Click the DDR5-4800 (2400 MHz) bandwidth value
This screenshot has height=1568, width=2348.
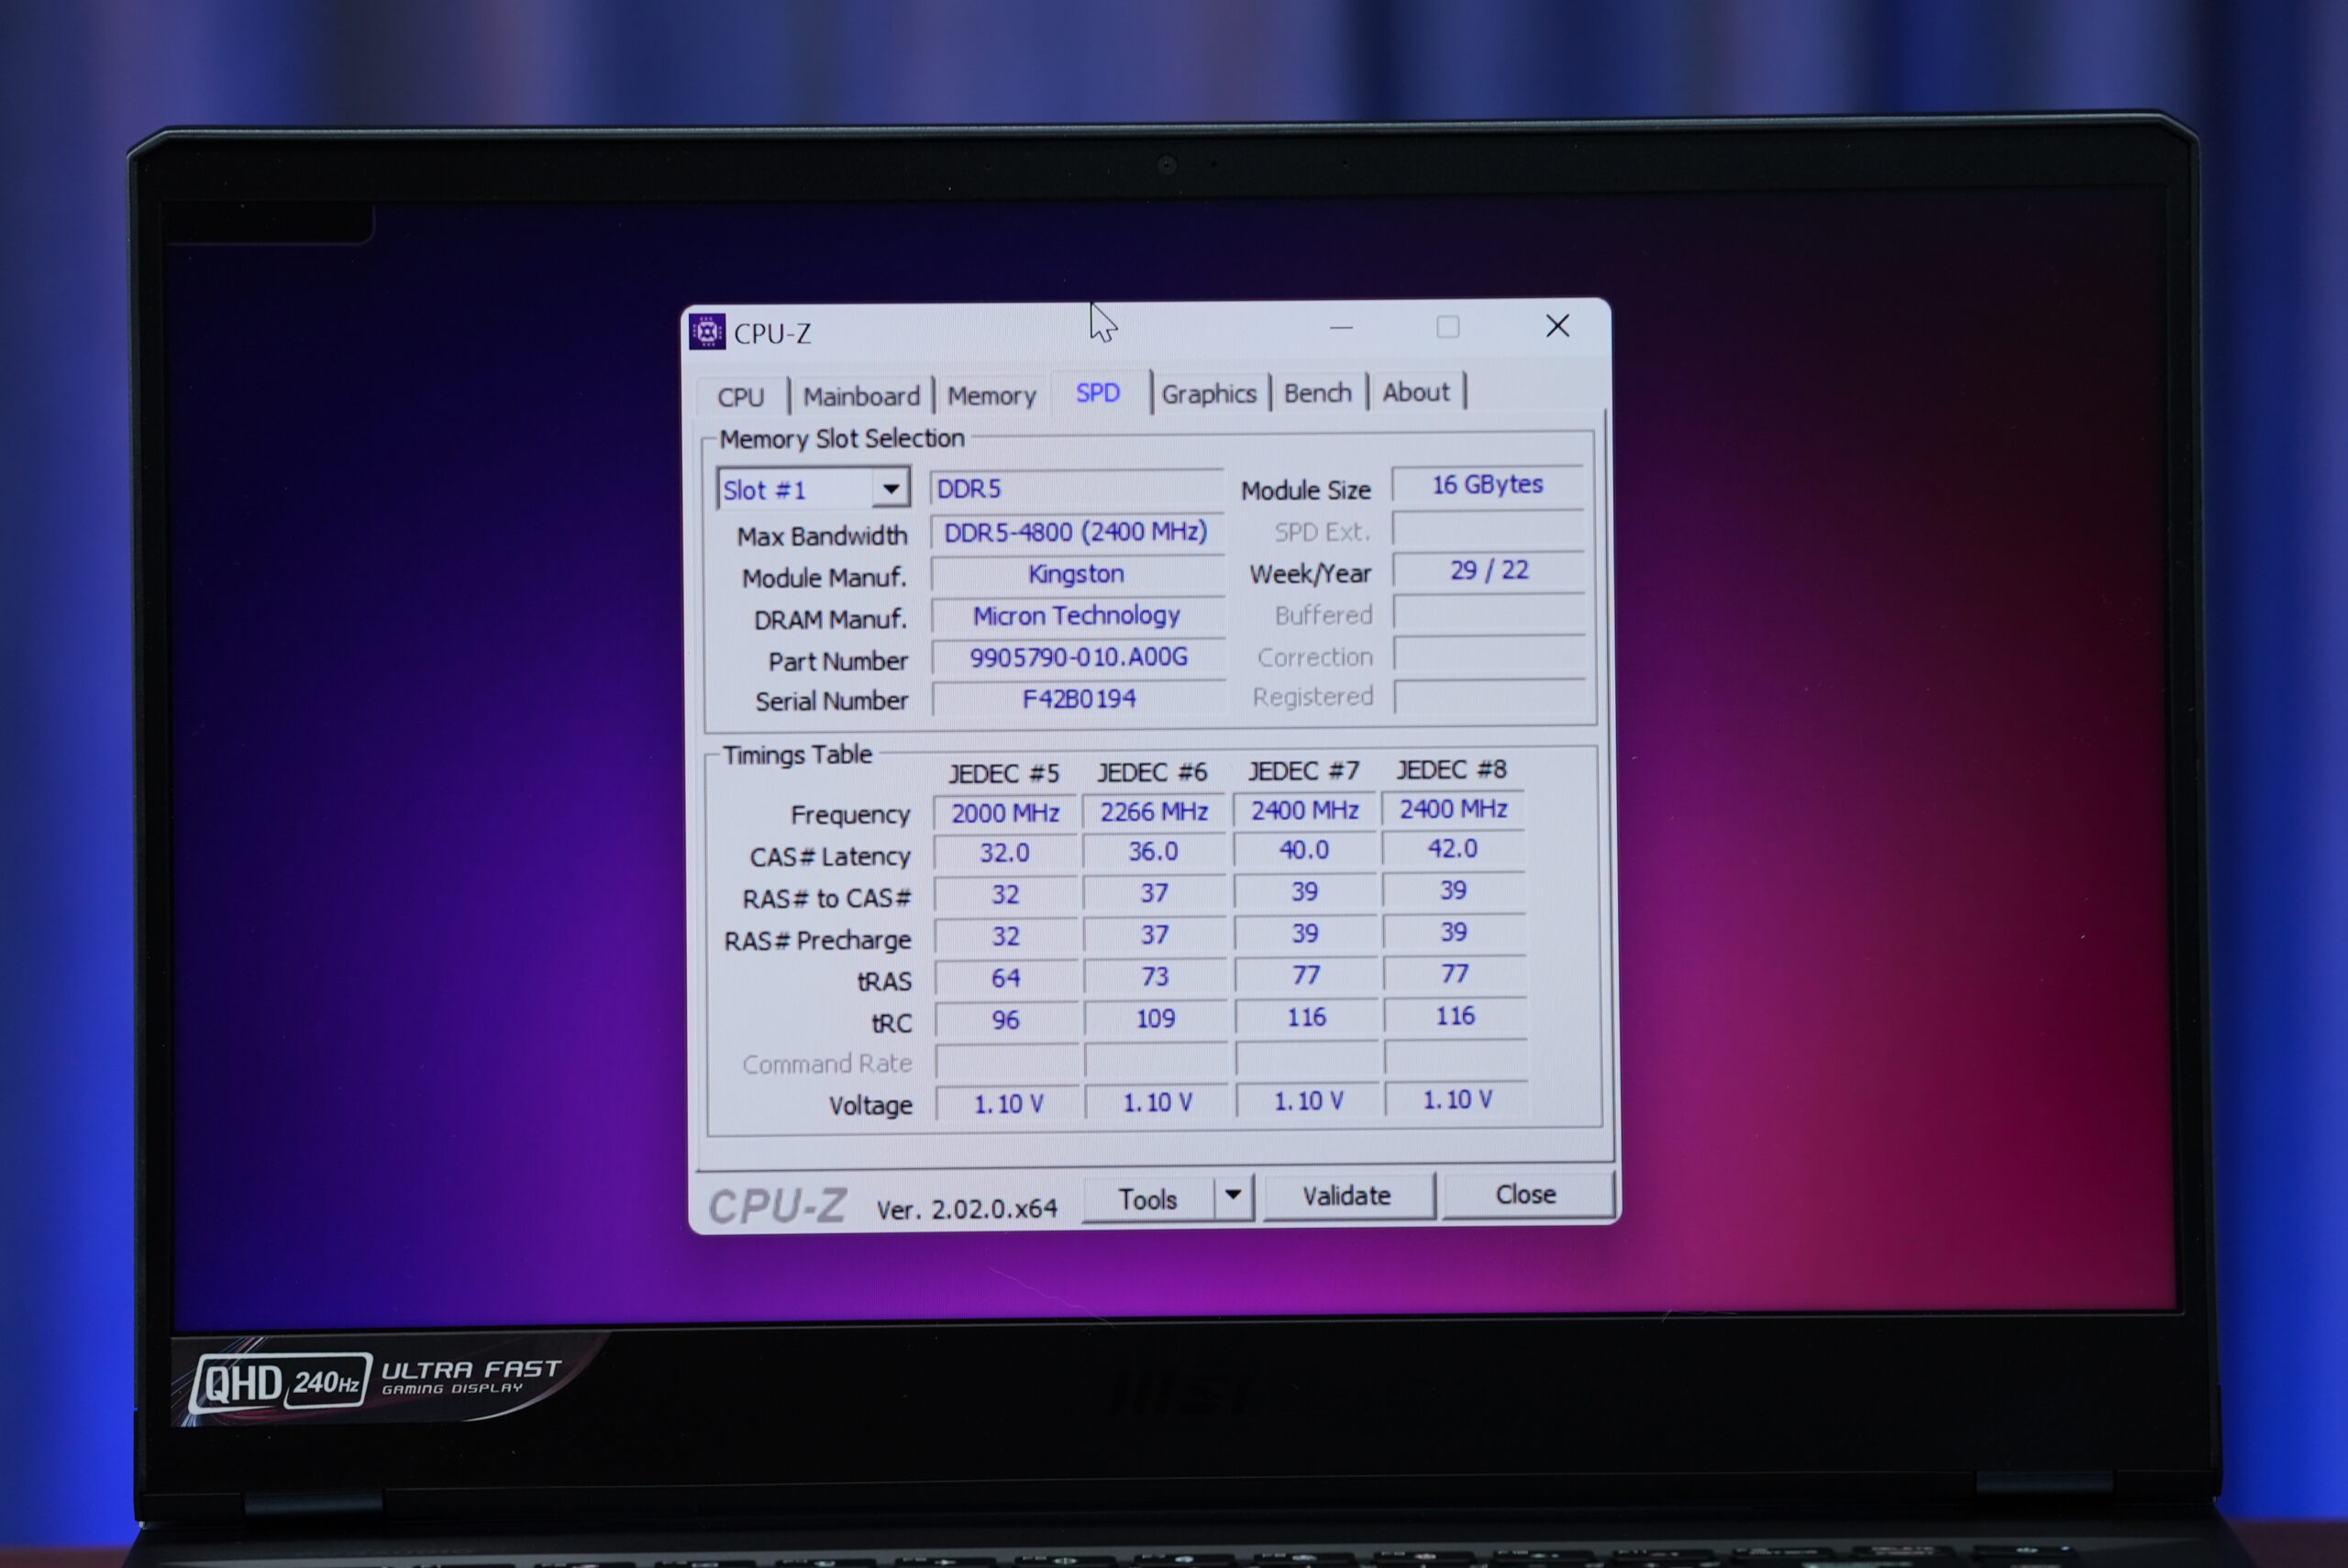tap(1076, 531)
